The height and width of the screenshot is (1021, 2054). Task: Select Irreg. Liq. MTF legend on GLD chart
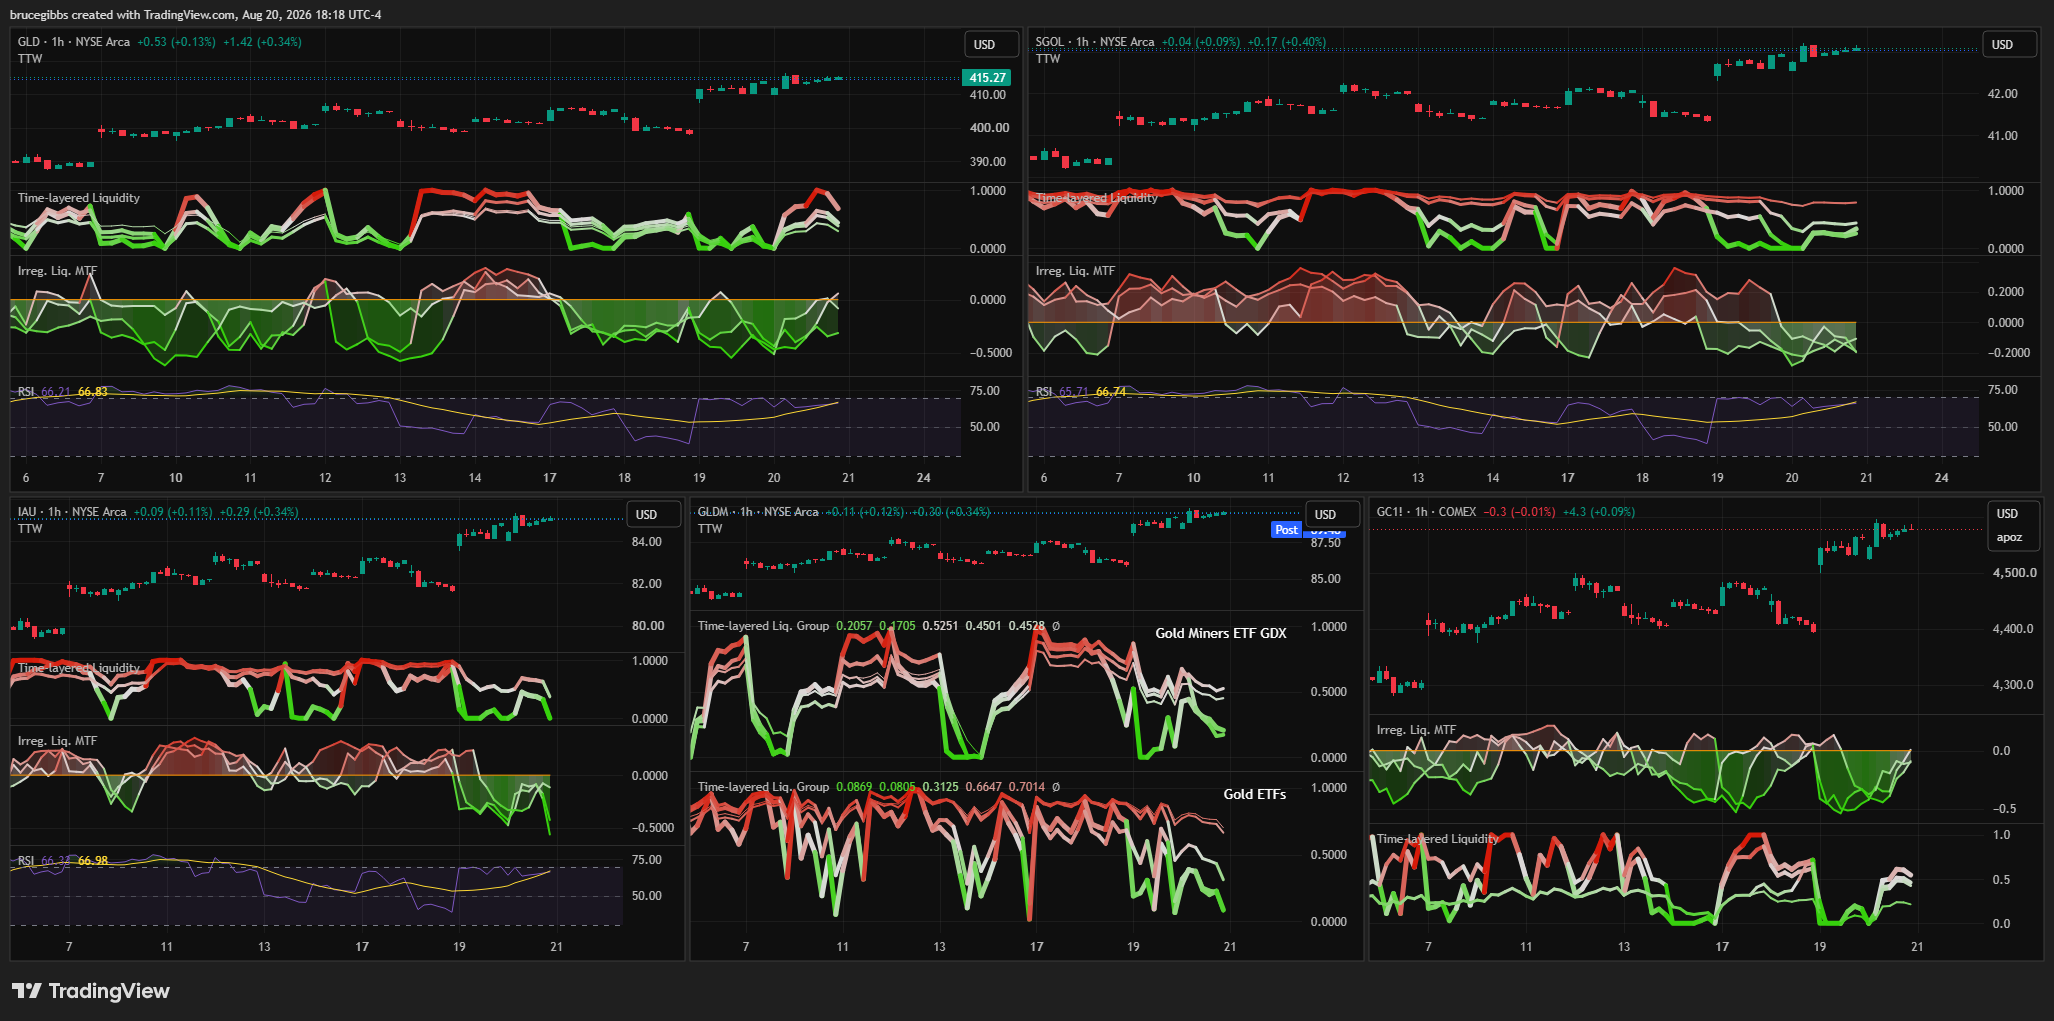pos(57,271)
